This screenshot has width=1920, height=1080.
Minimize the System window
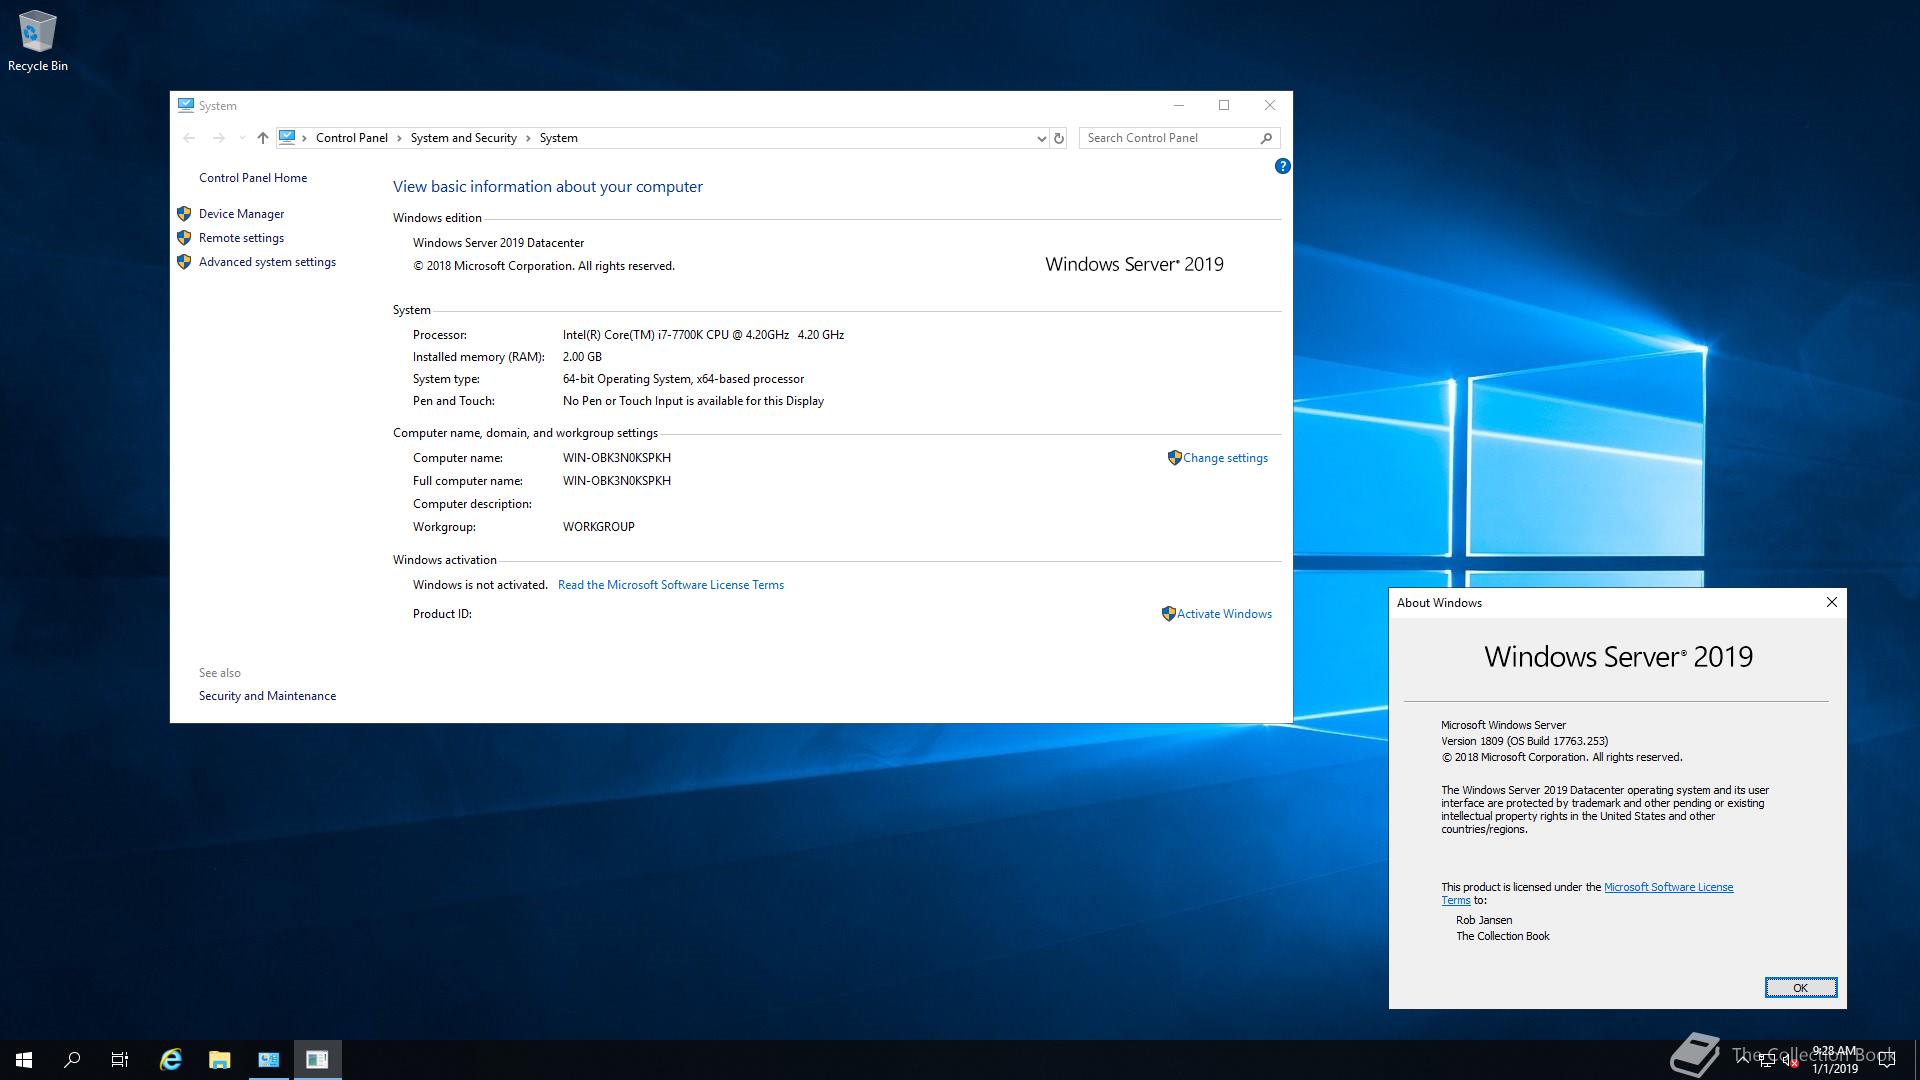pos(1179,105)
